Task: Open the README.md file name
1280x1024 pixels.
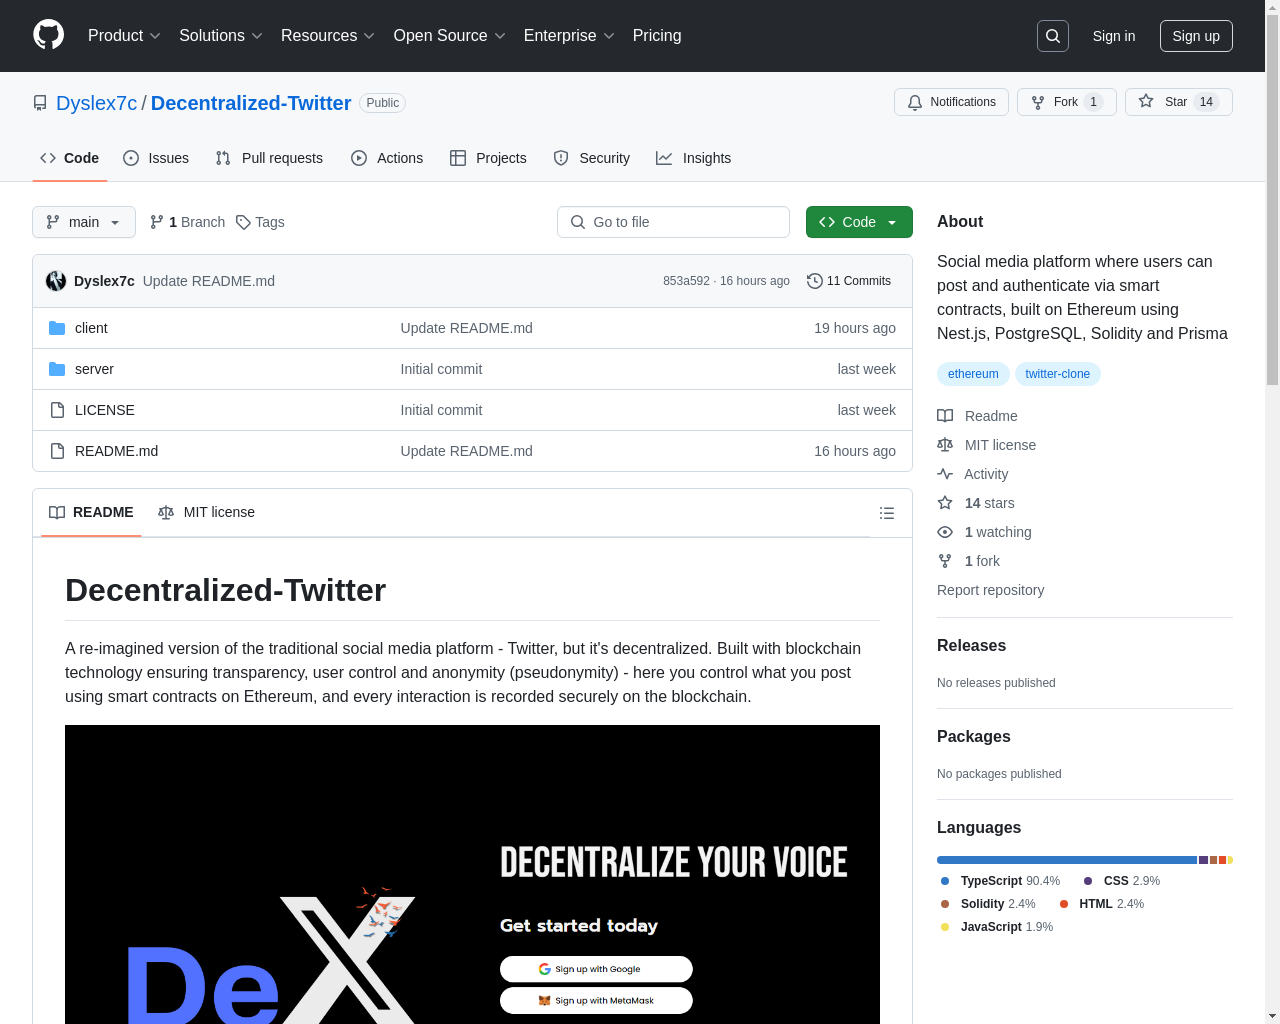Action: coord(116,451)
